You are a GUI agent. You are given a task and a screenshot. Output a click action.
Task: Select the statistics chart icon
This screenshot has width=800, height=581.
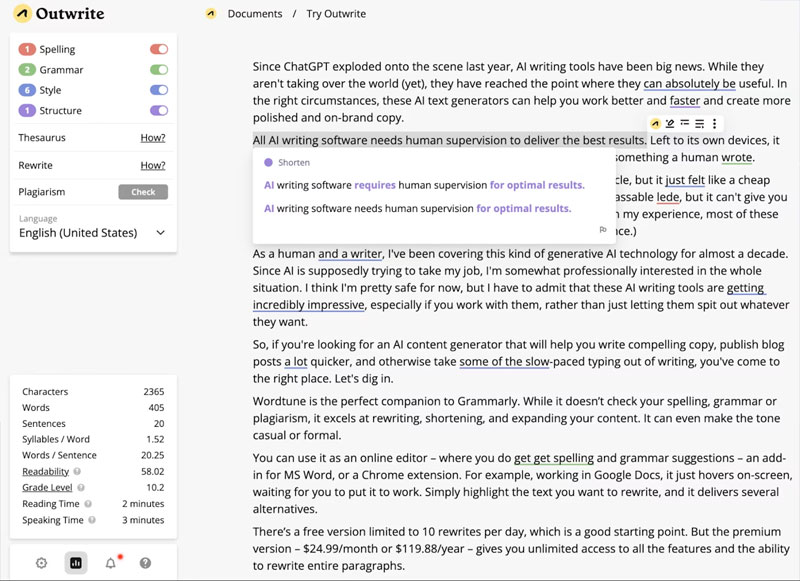(x=76, y=563)
